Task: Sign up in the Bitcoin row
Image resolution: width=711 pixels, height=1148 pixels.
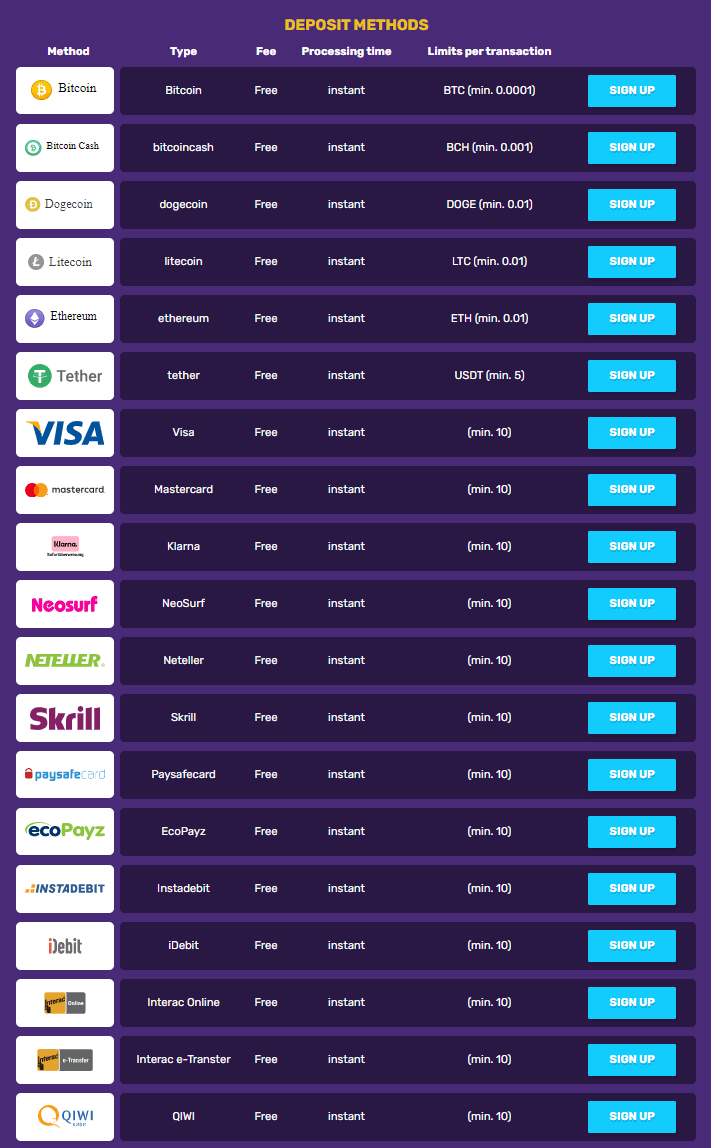Action: point(631,90)
